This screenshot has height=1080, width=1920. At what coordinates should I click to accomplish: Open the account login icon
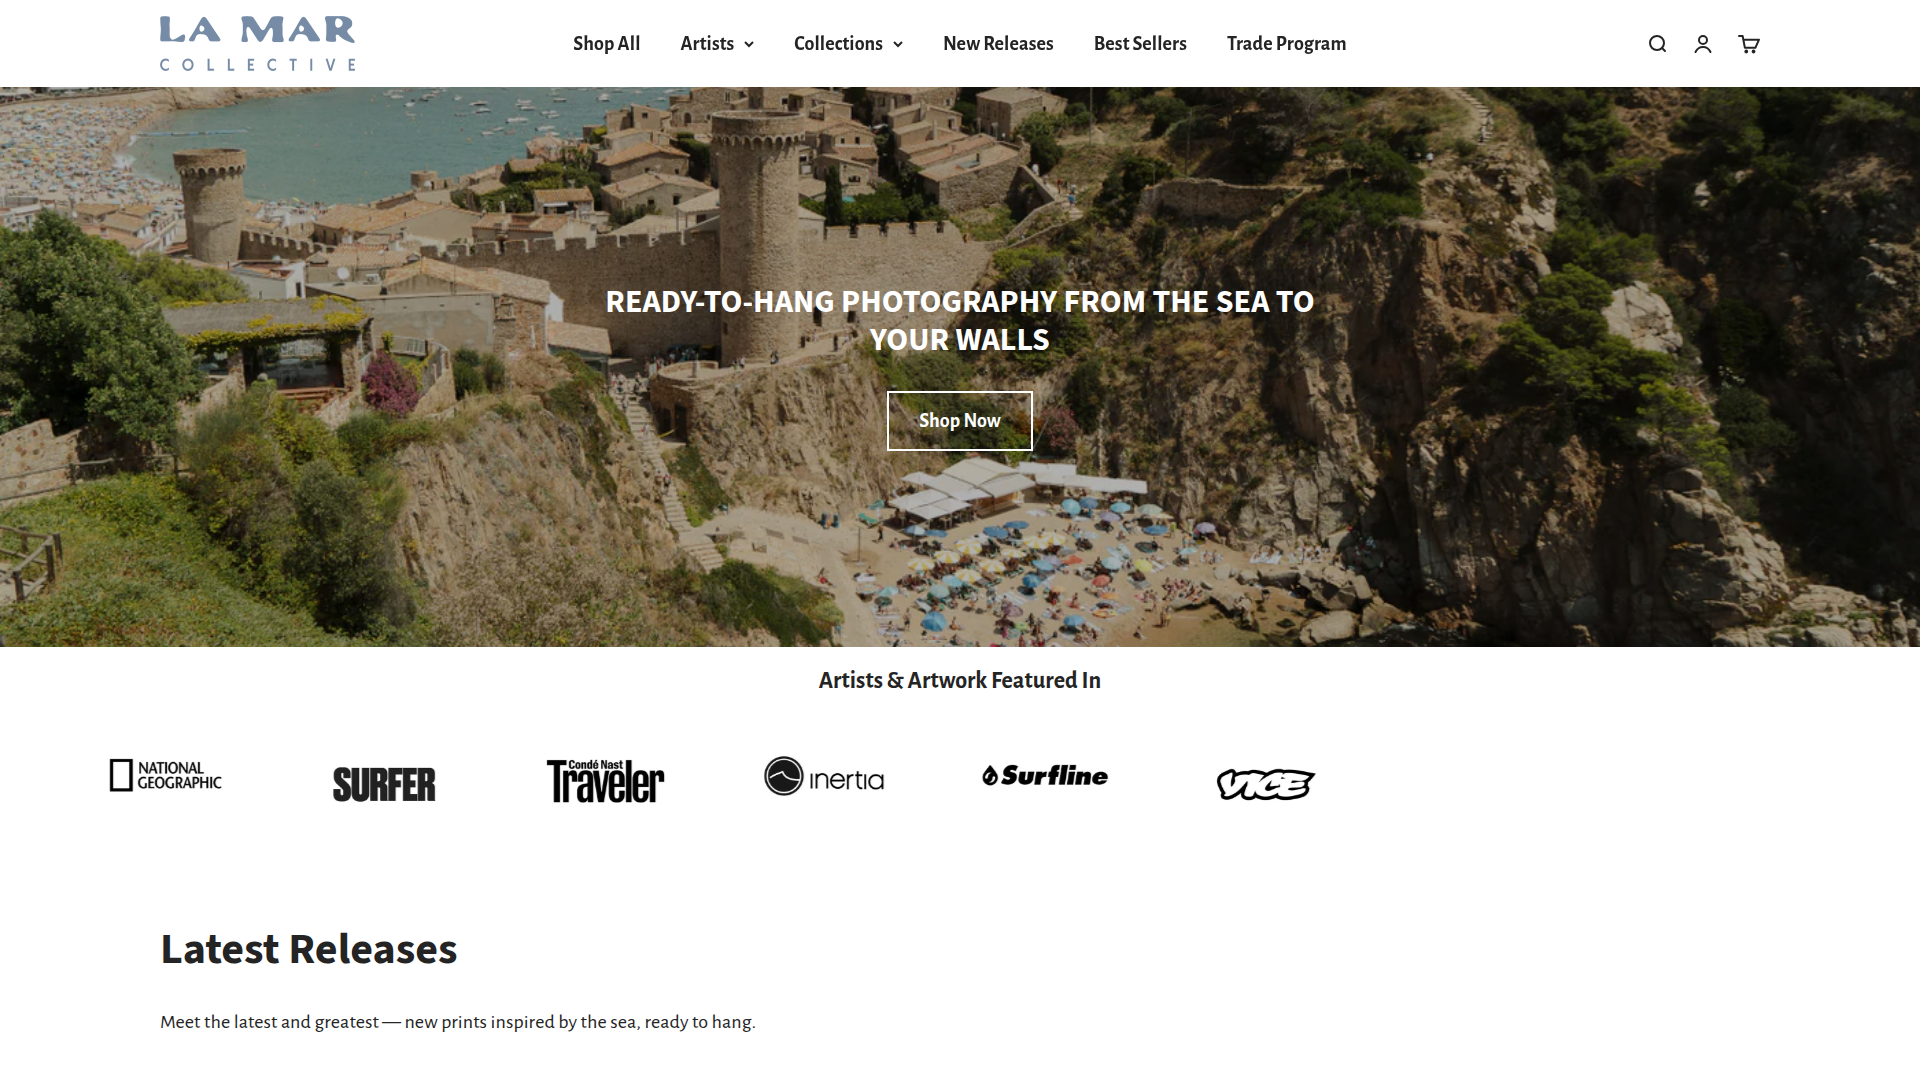tap(1703, 44)
